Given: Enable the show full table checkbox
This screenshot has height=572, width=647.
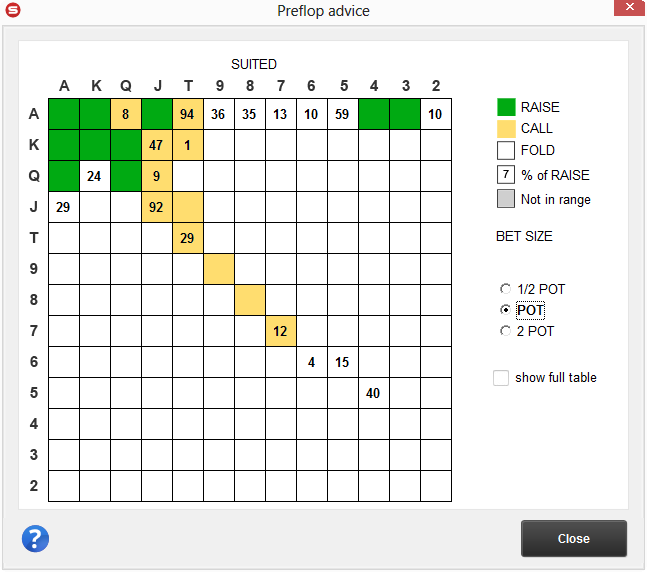Looking at the screenshot, I should pyautogui.click(x=501, y=377).
